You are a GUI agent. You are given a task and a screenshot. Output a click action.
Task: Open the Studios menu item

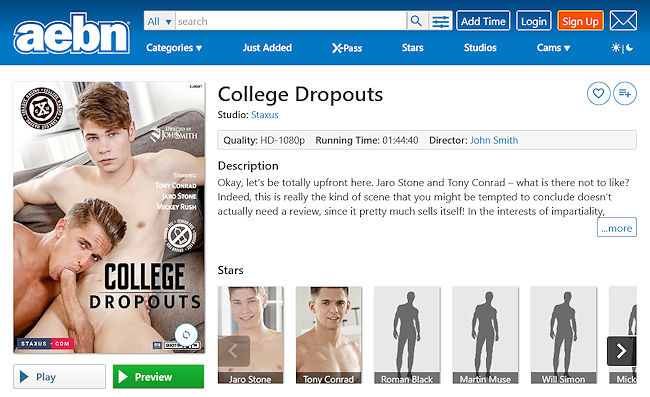pyautogui.click(x=480, y=48)
